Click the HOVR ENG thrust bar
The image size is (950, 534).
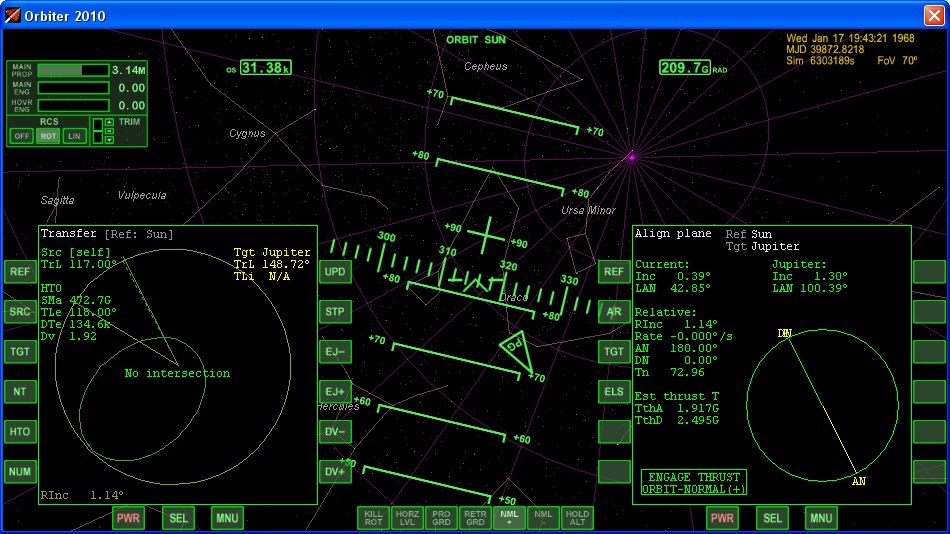tap(73, 105)
